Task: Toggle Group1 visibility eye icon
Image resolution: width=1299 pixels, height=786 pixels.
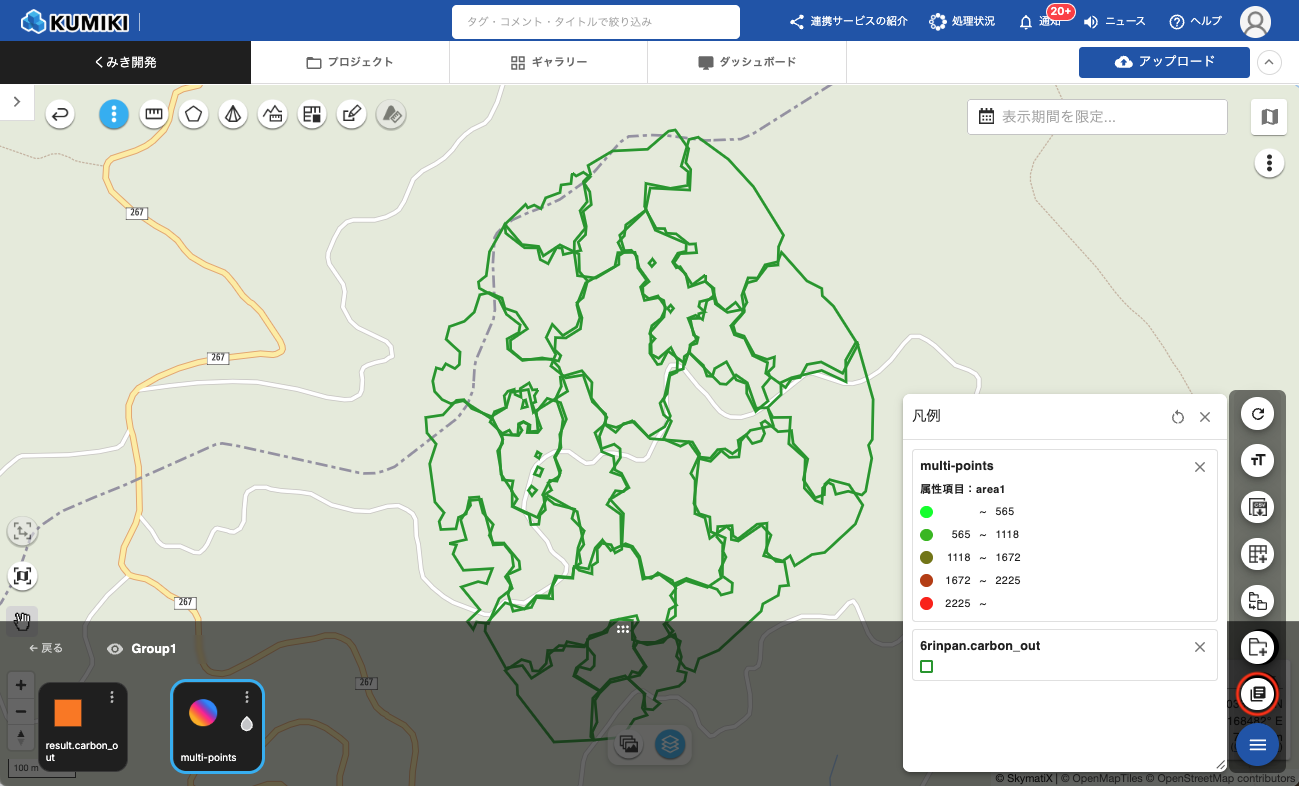Action: click(x=115, y=649)
